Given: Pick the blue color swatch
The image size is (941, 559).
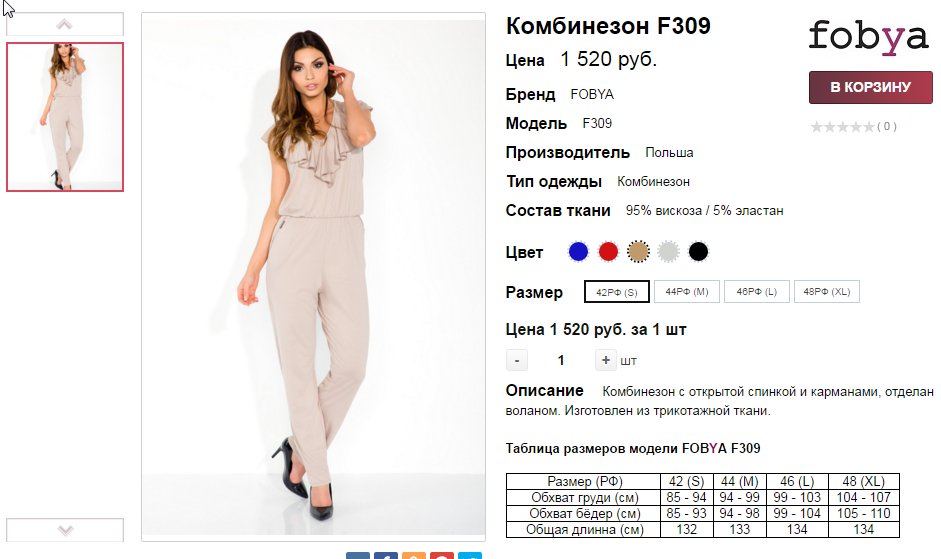Looking at the screenshot, I should click(578, 252).
